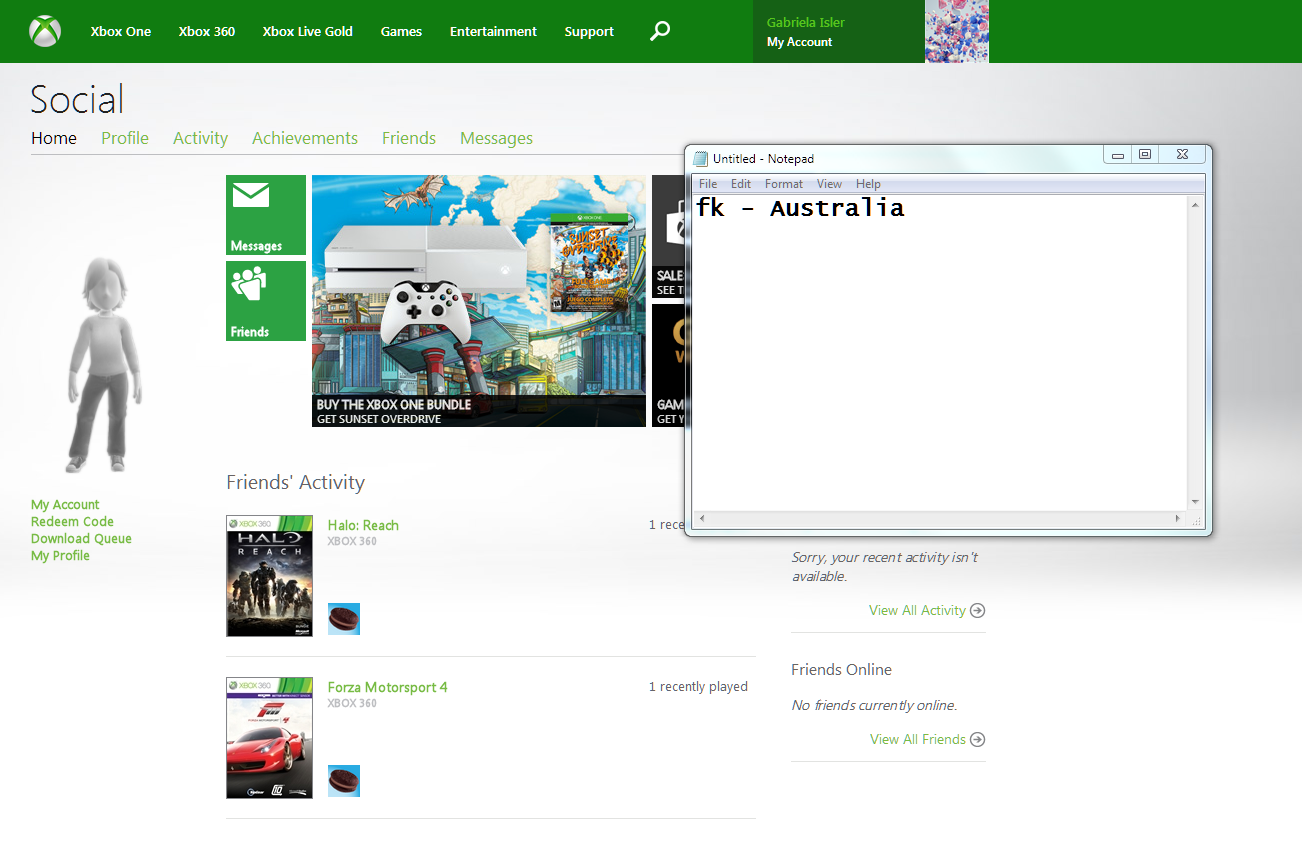Click Notepad vertical scrollbar up arrow
The height and width of the screenshot is (854, 1302).
click(x=1195, y=203)
